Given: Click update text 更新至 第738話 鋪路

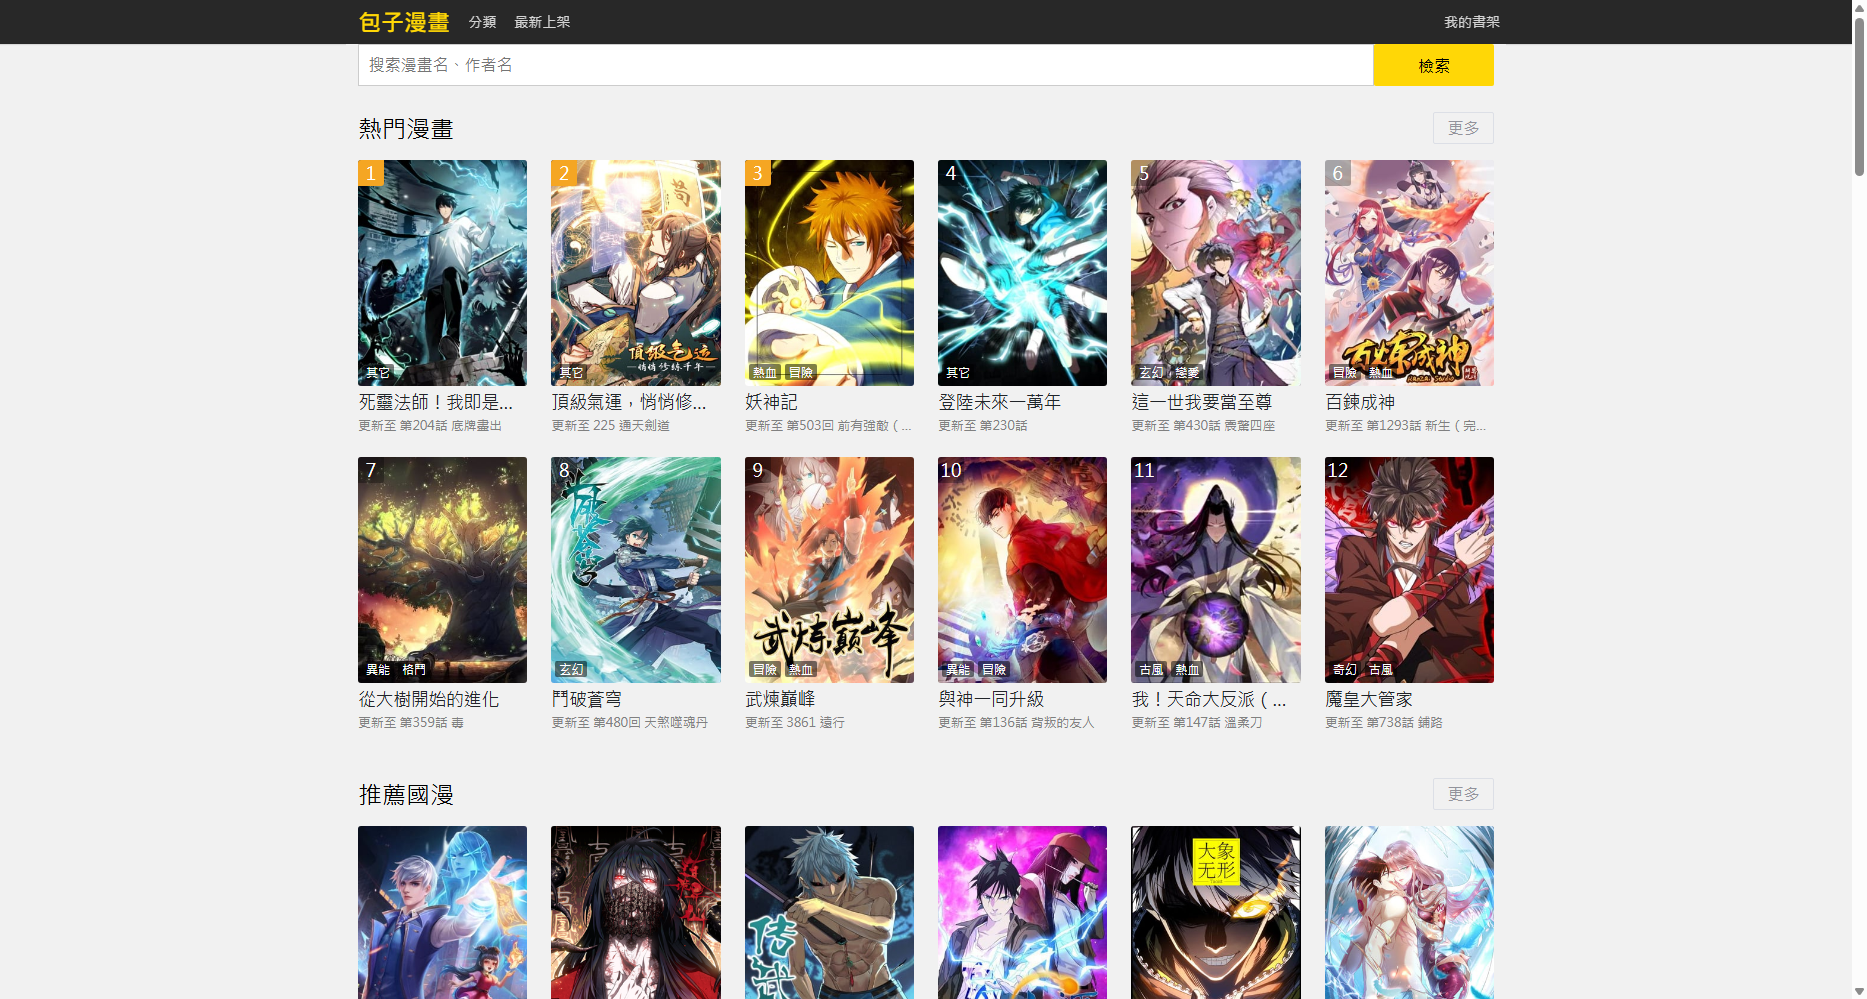Looking at the screenshot, I should [1384, 723].
